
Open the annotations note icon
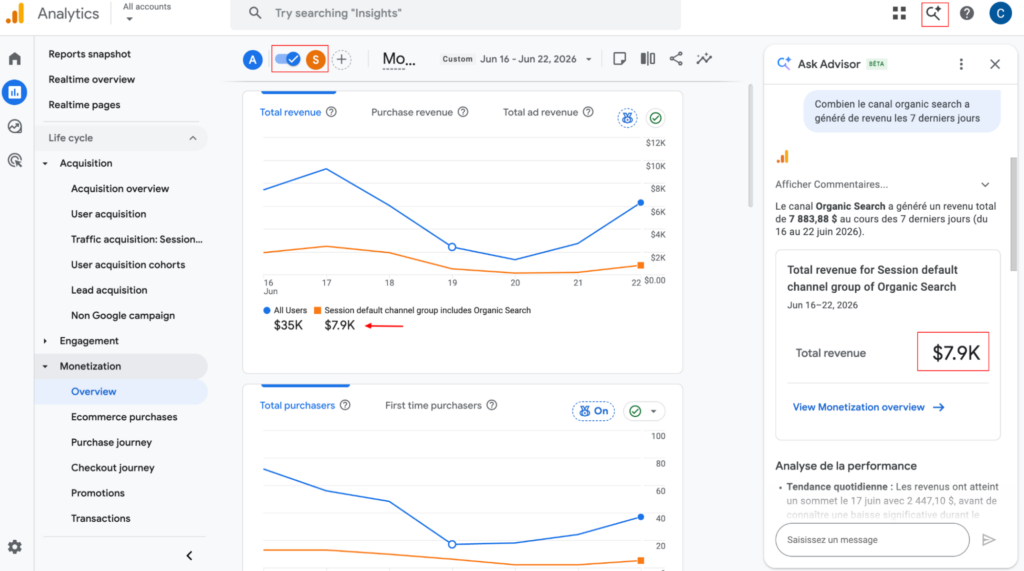pos(619,59)
